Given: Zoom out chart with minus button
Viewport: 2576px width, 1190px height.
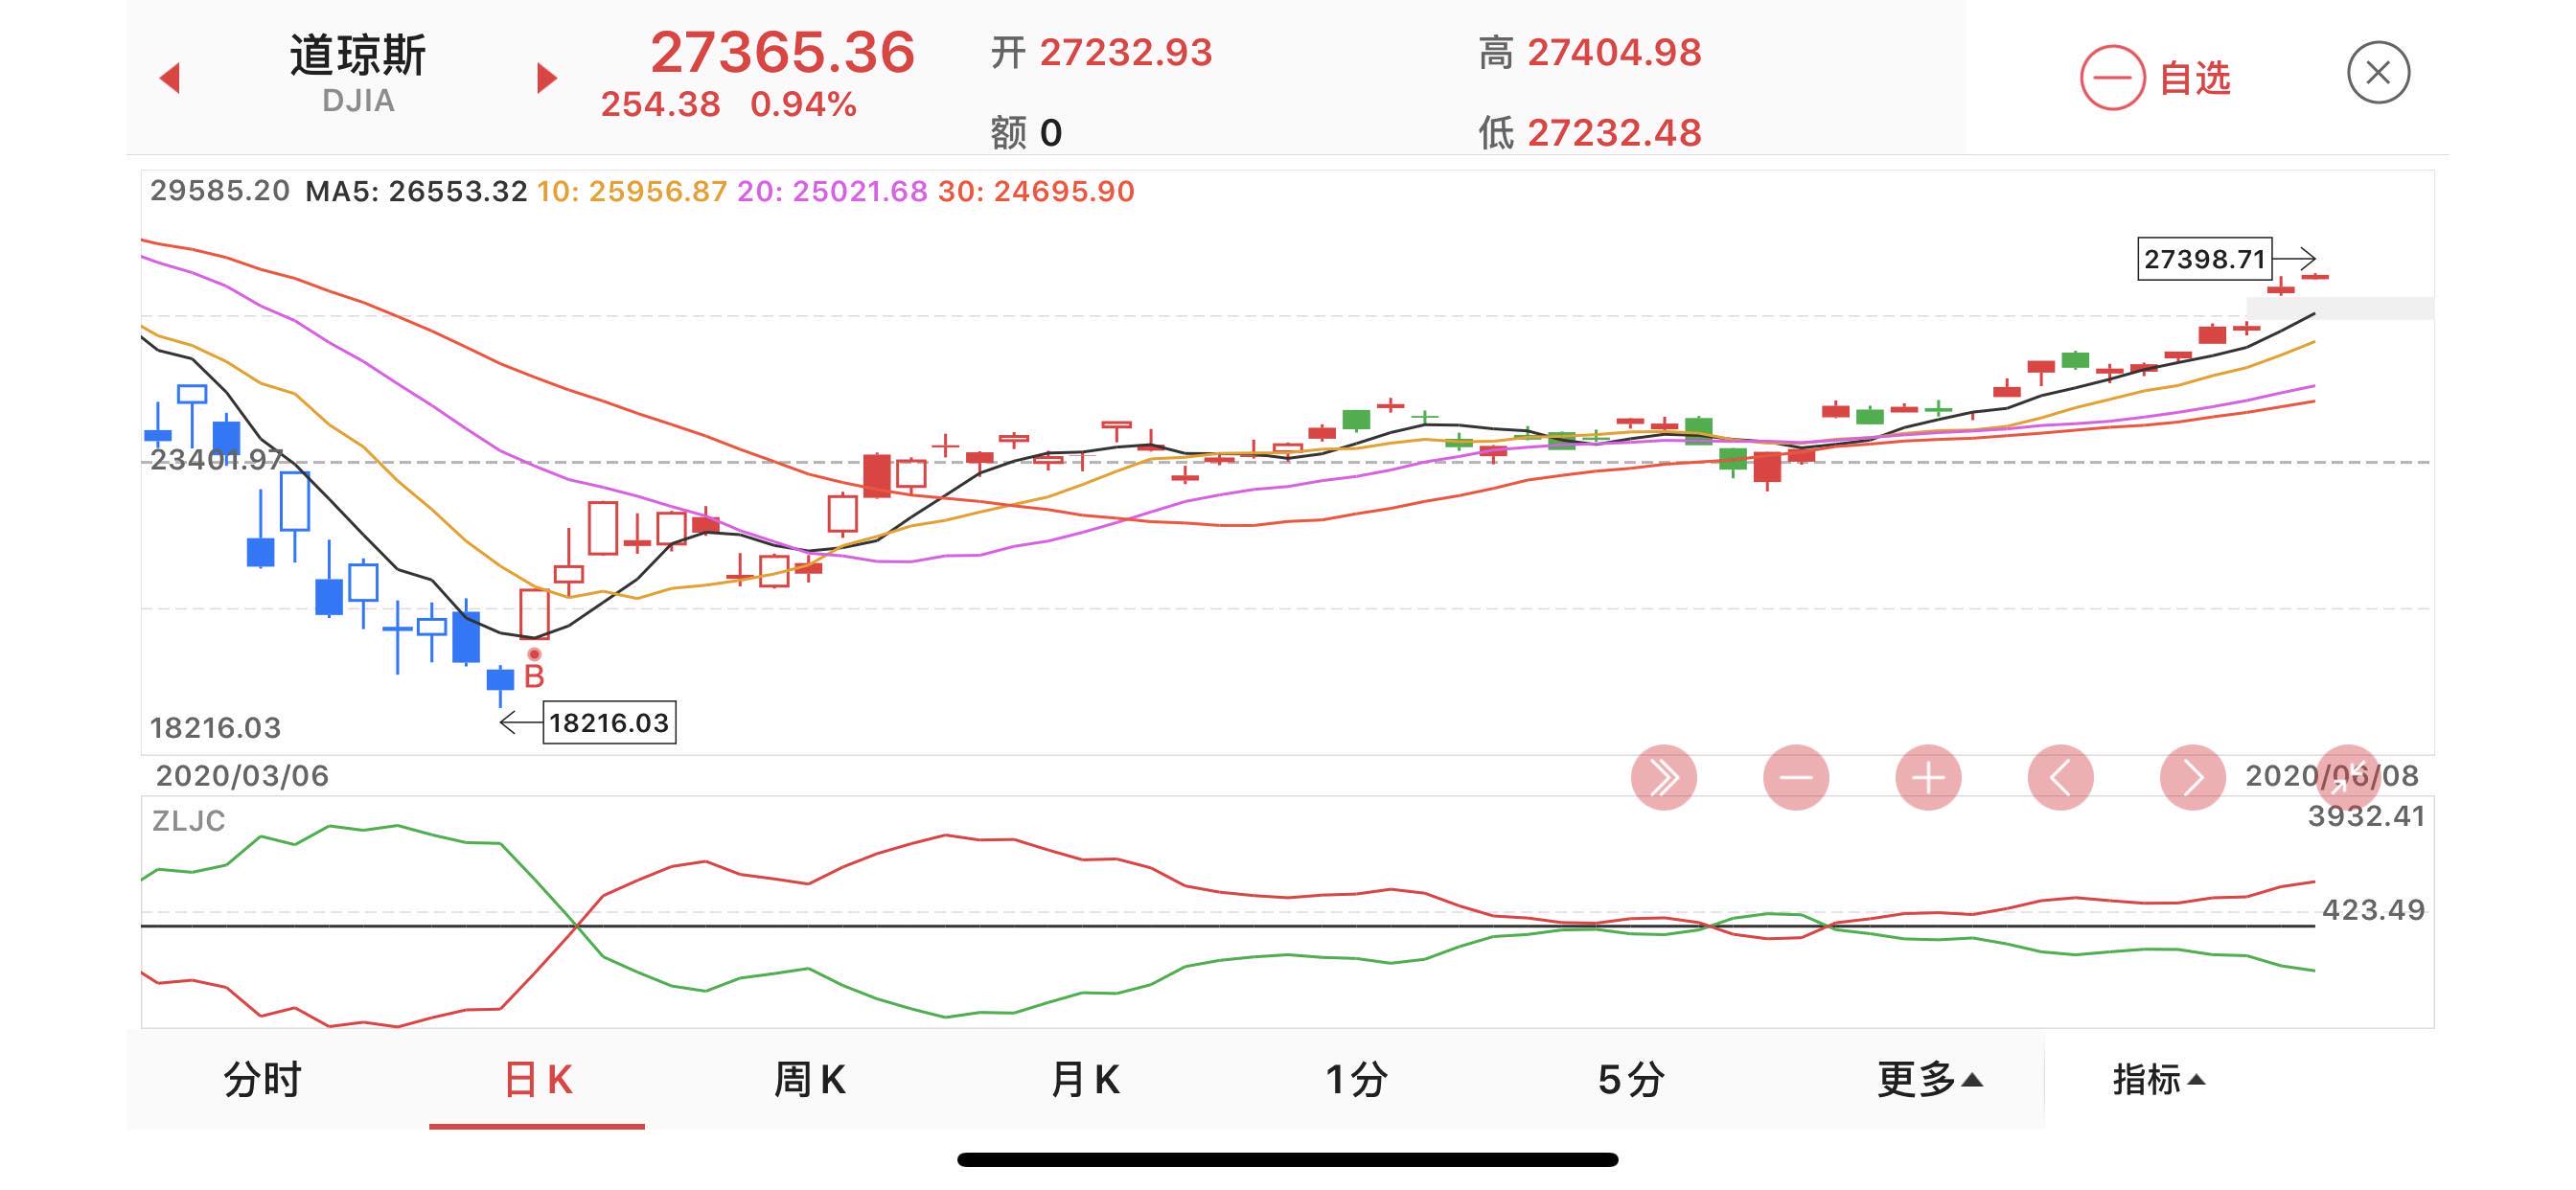Looking at the screenshot, I should pos(1796,777).
